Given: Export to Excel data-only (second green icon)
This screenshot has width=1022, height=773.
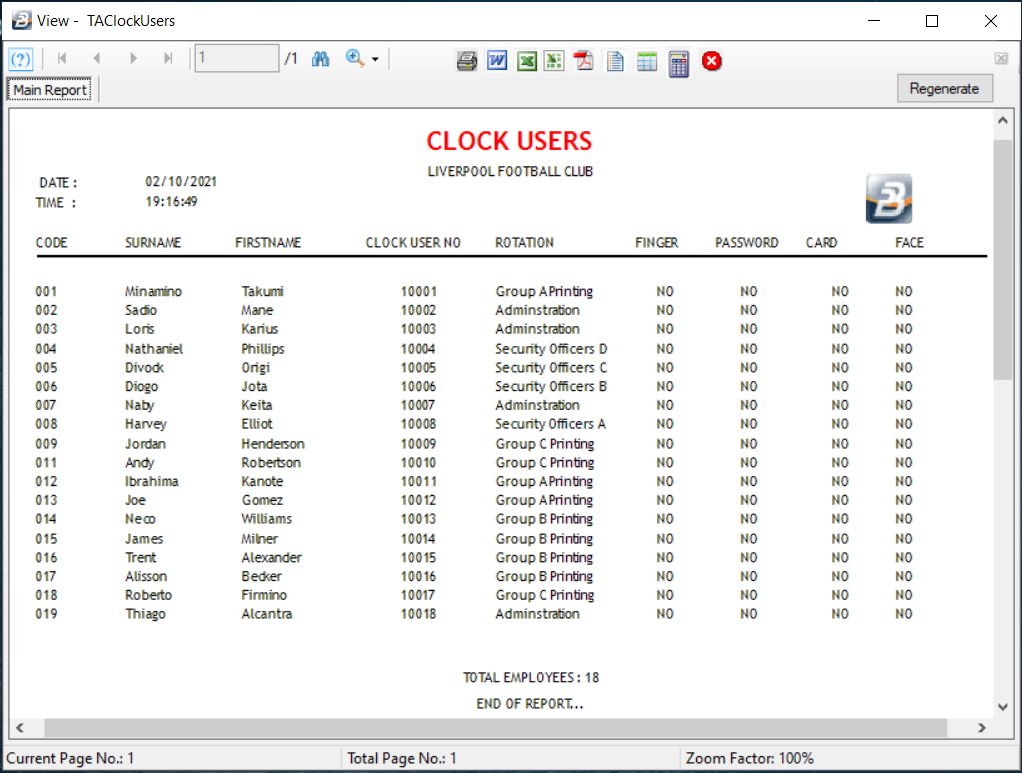Looking at the screenshot, I should (x=554, y=61).
